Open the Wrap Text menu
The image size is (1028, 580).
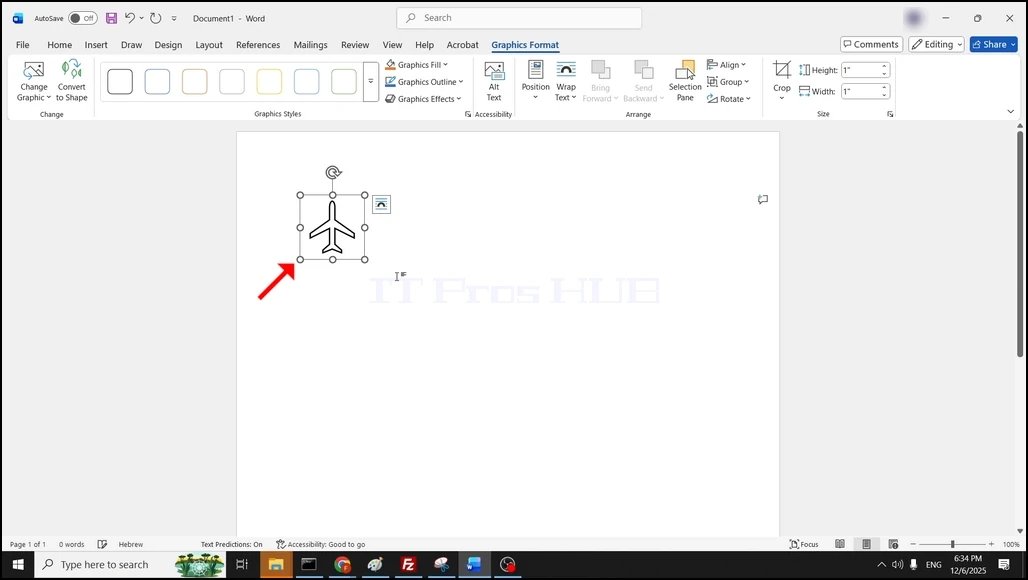point(566,81)
